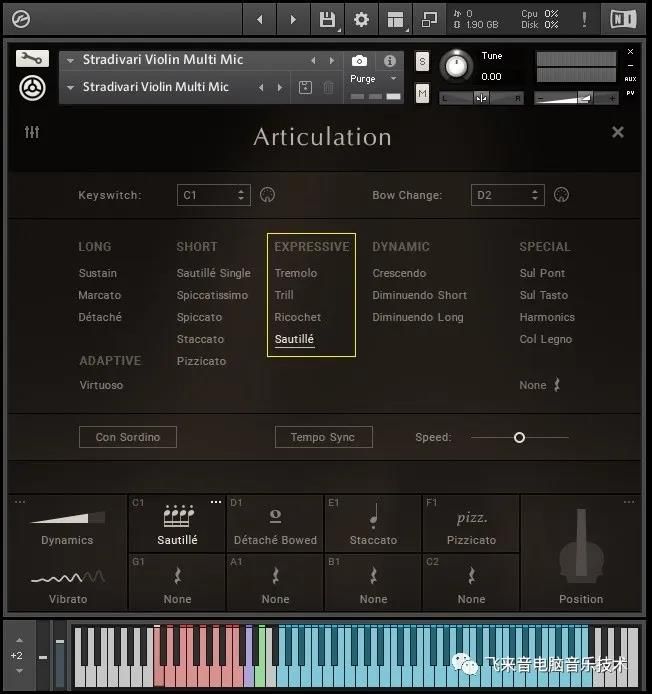Expand the snapshot name dropdown arrow
This screenshot has width=652, height=694.
click(x=70, y=88)
